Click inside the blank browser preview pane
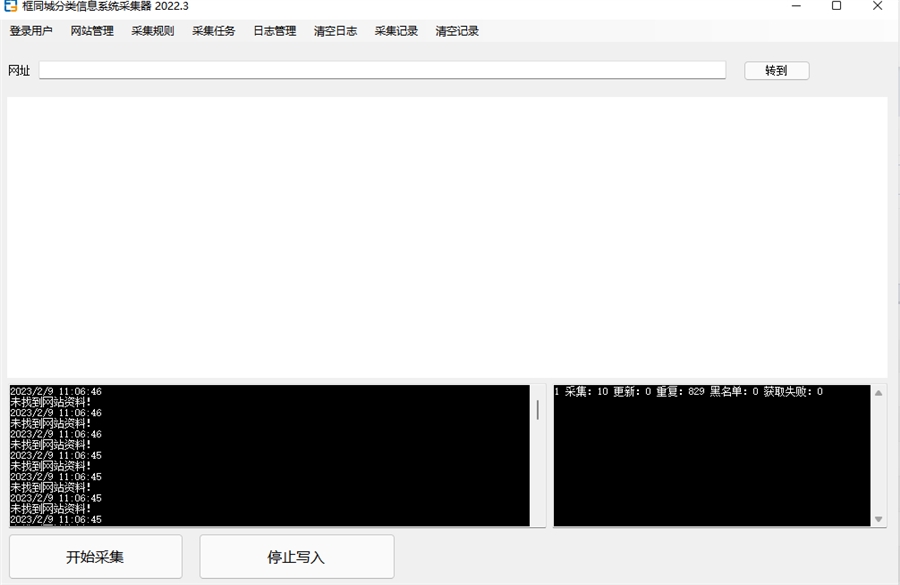900x585 pixels. coord(447,237)
